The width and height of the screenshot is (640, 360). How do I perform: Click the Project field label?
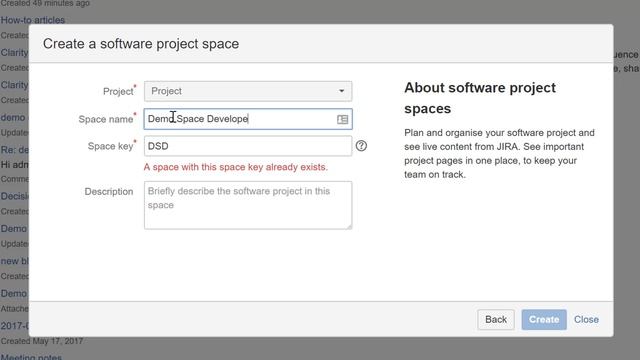[x=118, y=91]
